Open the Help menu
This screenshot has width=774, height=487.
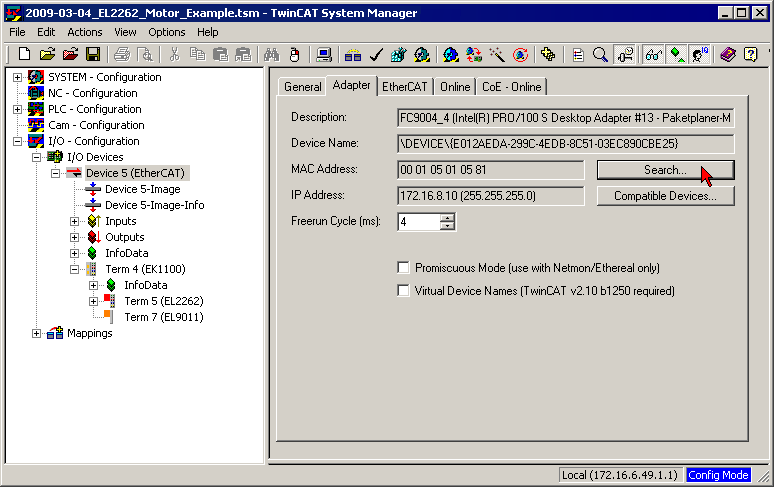(208, 32)
